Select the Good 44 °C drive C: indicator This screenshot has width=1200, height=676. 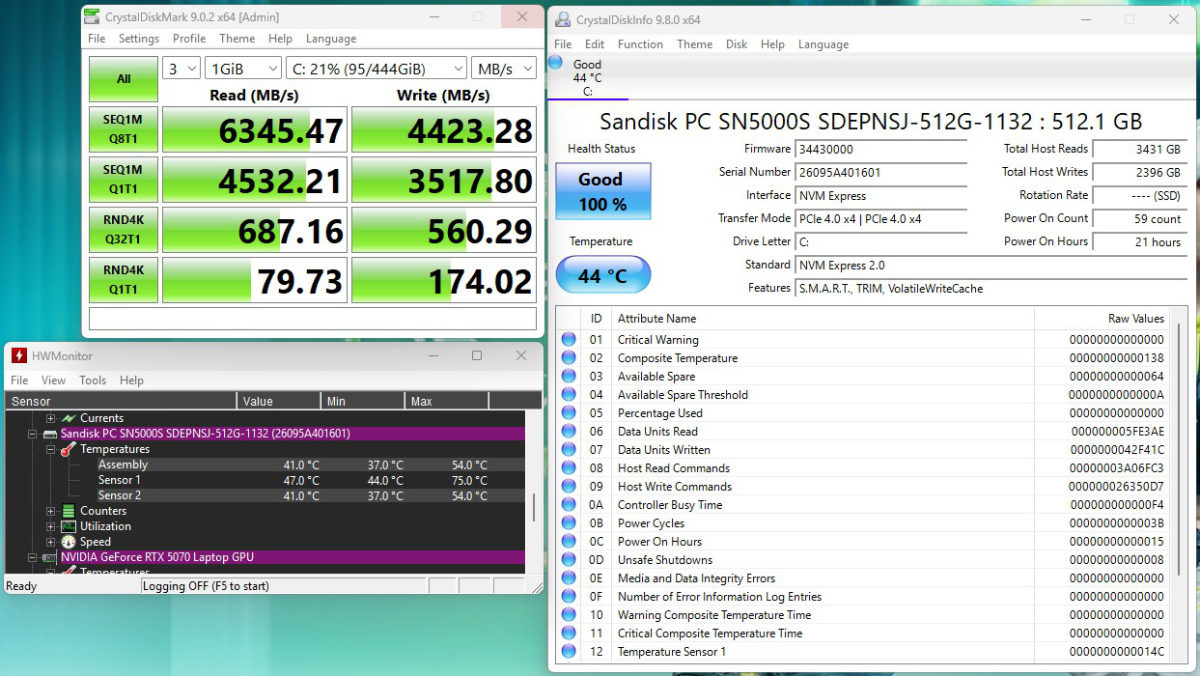coord(587,78)
